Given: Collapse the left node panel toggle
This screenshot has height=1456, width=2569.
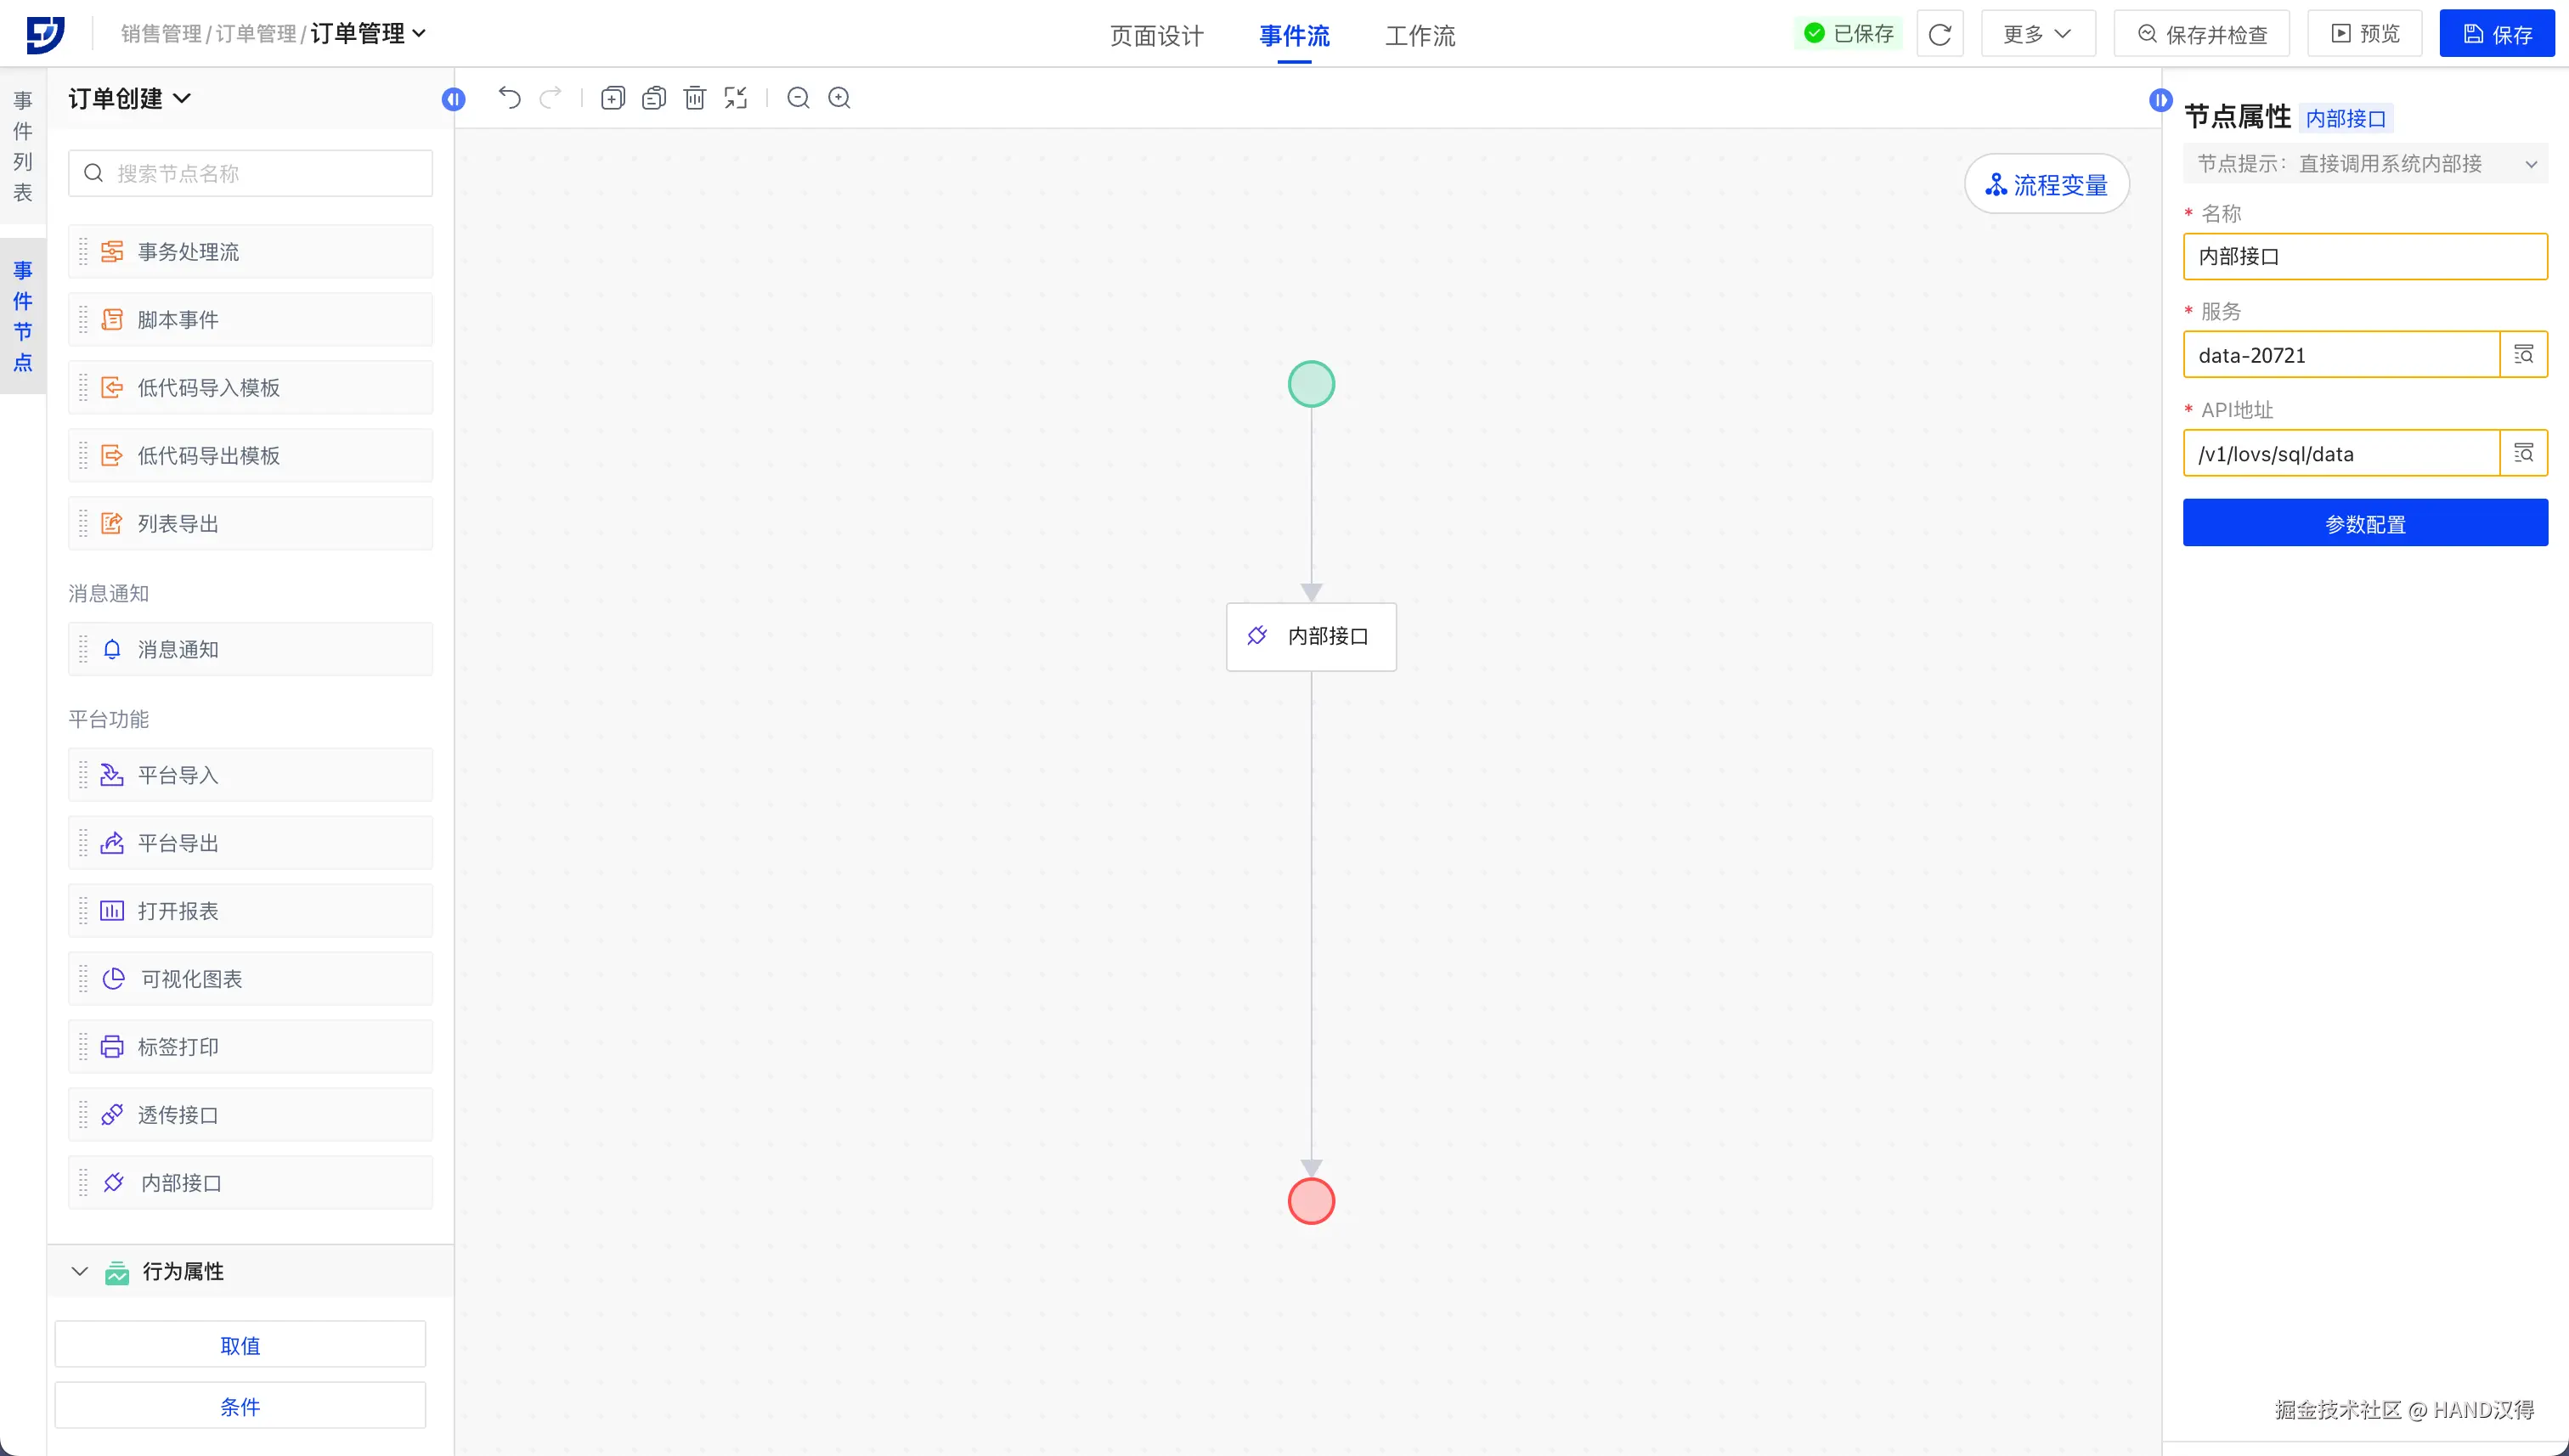Looking at the screenshot, I should click(x=454, y=99).
